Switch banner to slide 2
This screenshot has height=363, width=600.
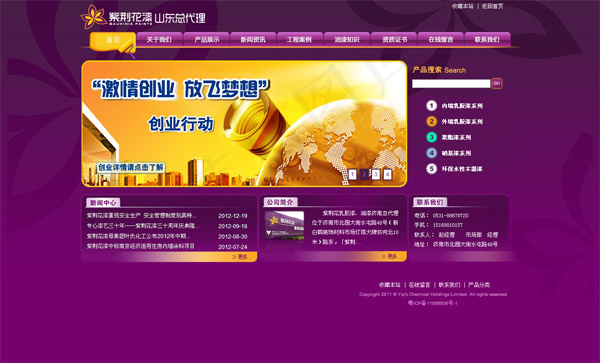point(364,175)
